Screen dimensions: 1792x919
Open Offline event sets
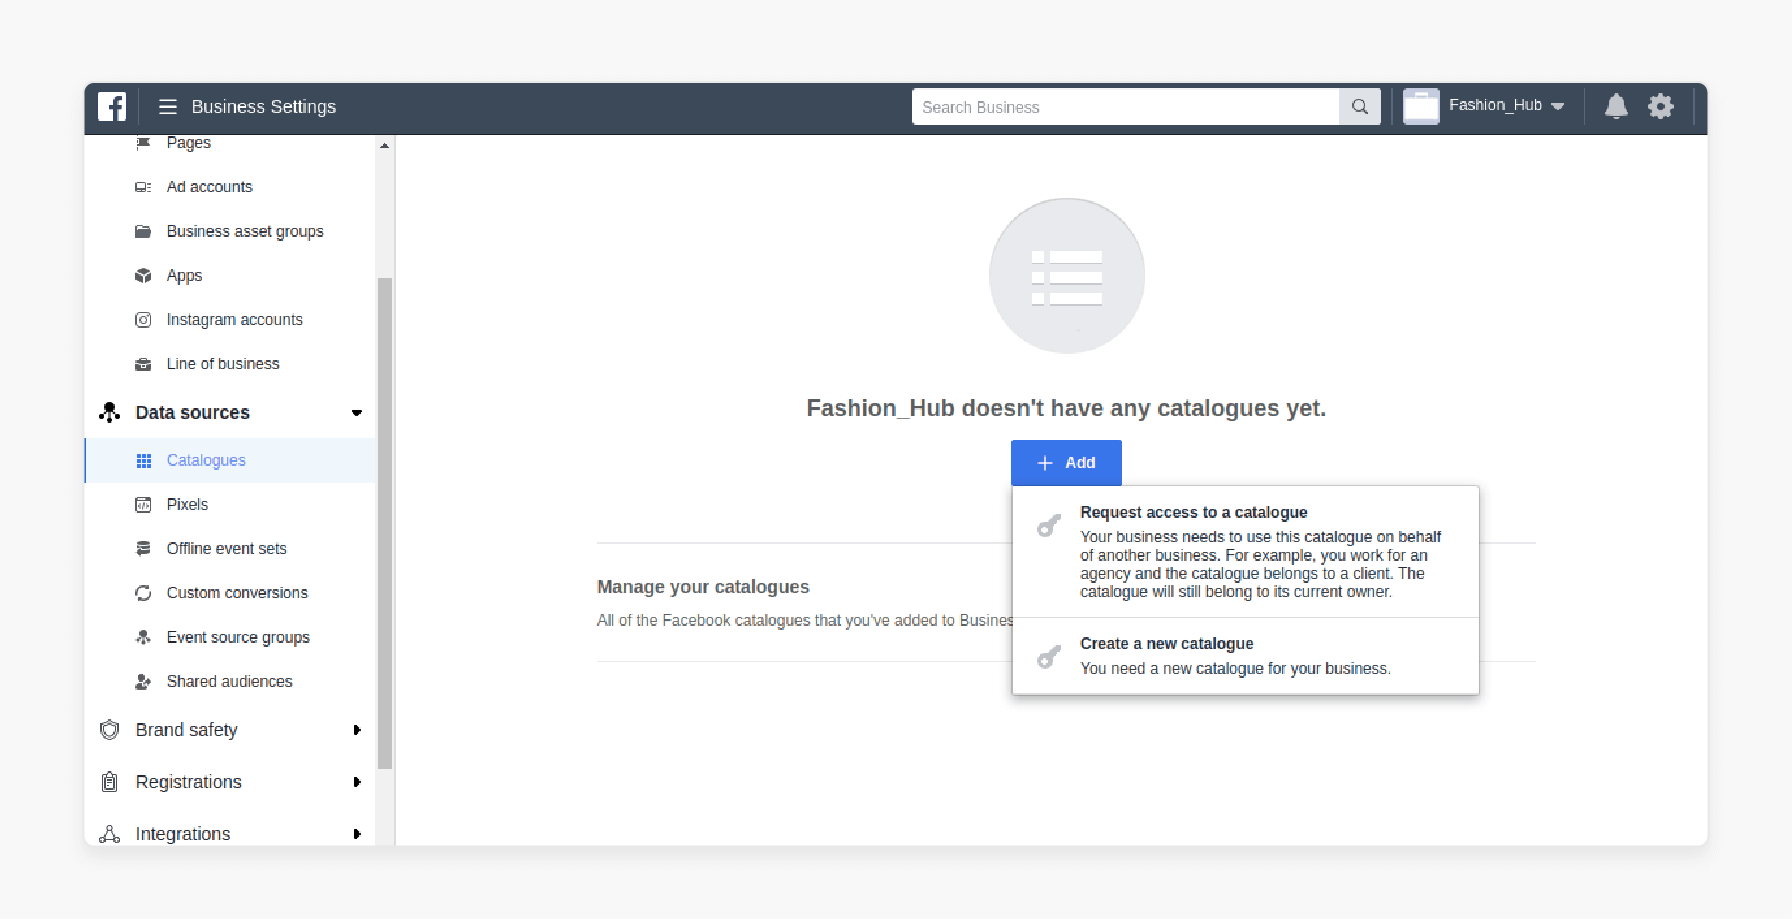coord(227,548)
